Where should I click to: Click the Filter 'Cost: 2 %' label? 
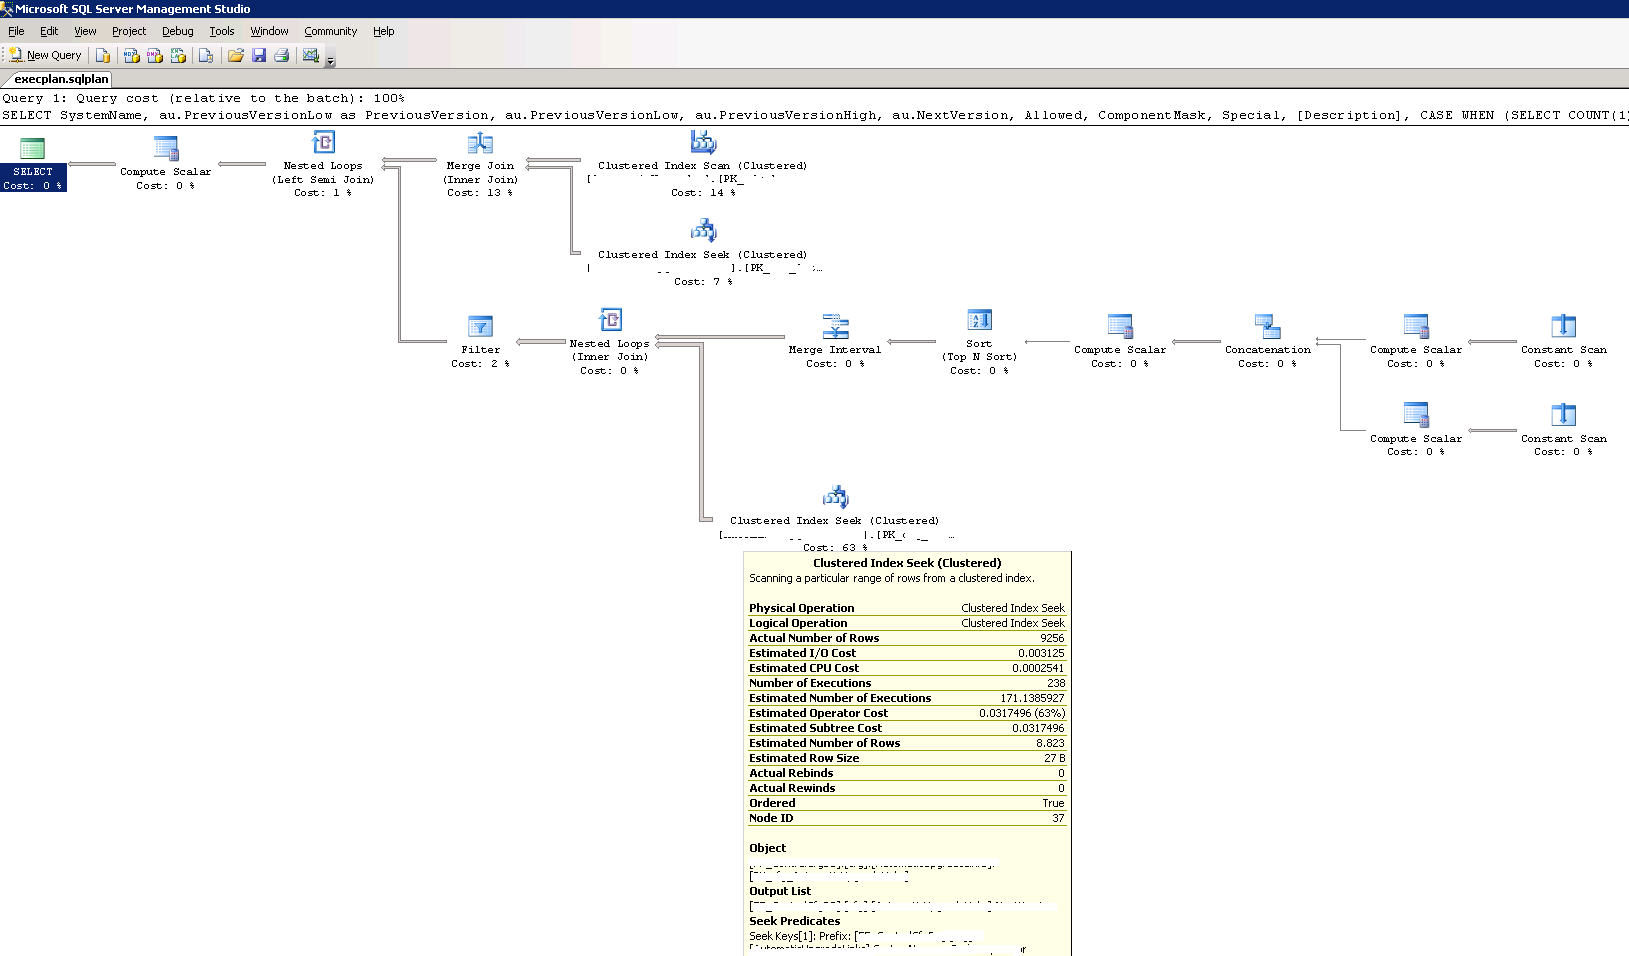[480, 364]
